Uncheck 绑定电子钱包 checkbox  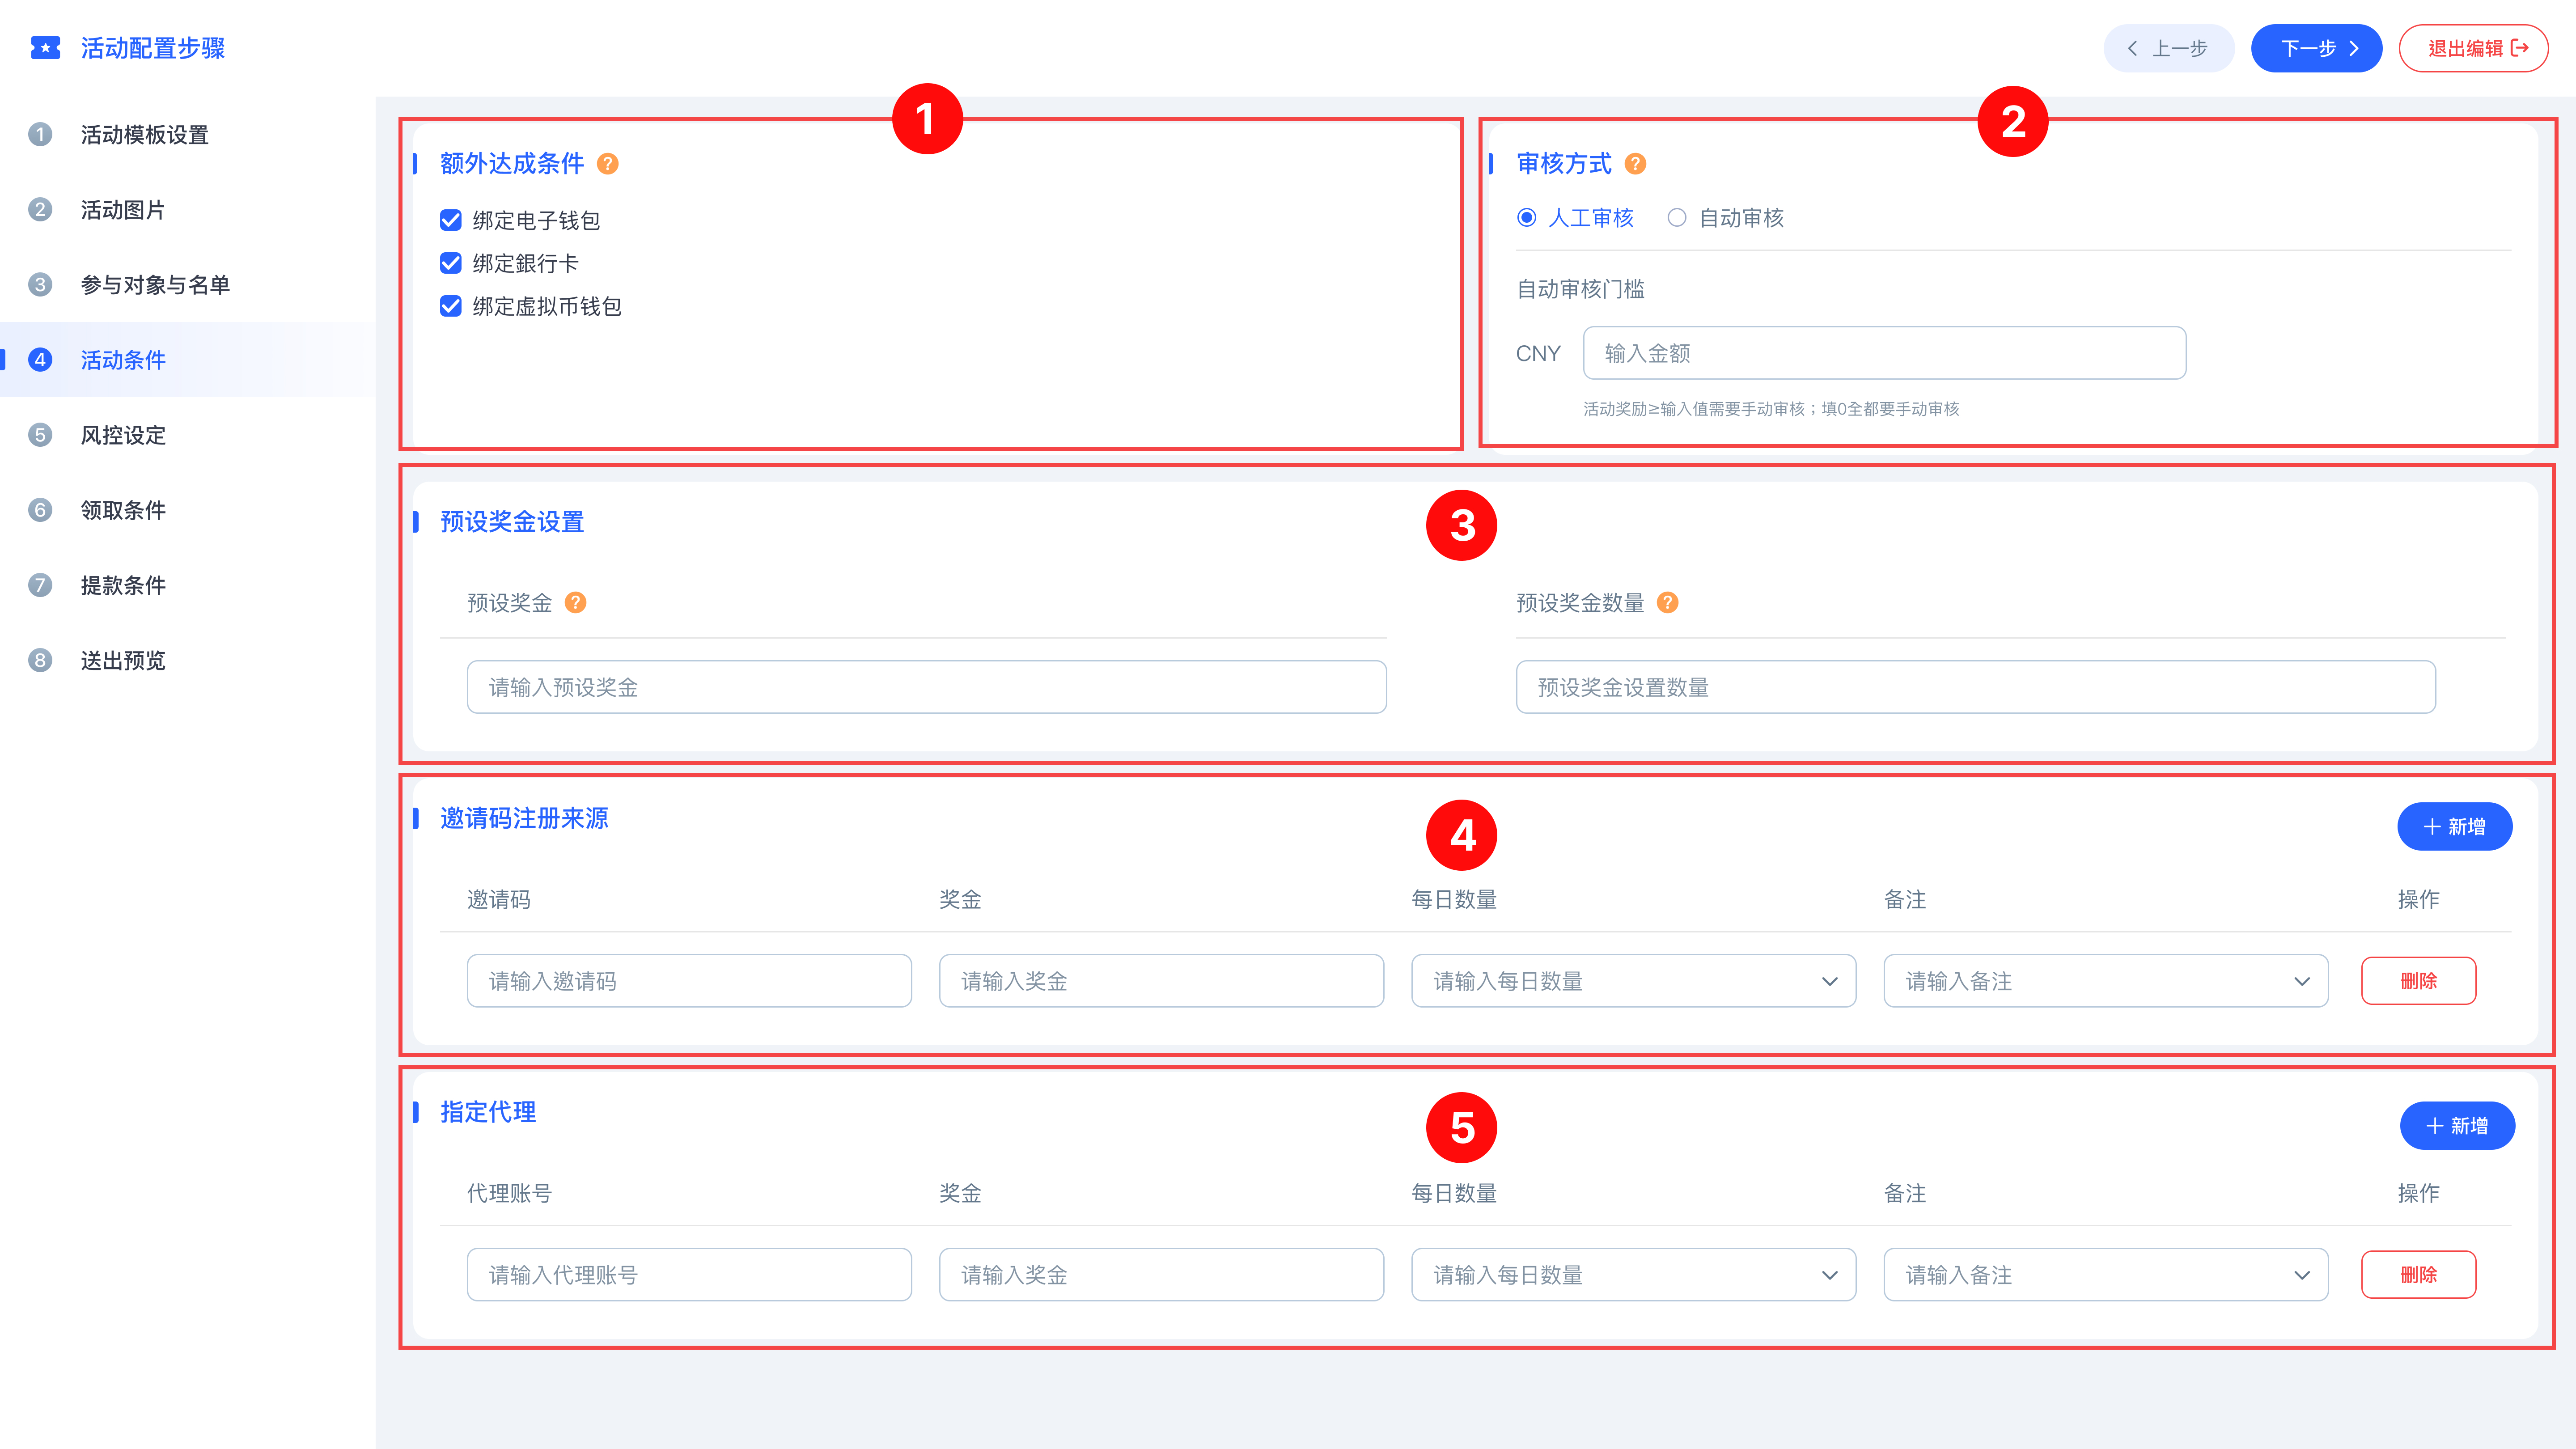pos(451,220)
